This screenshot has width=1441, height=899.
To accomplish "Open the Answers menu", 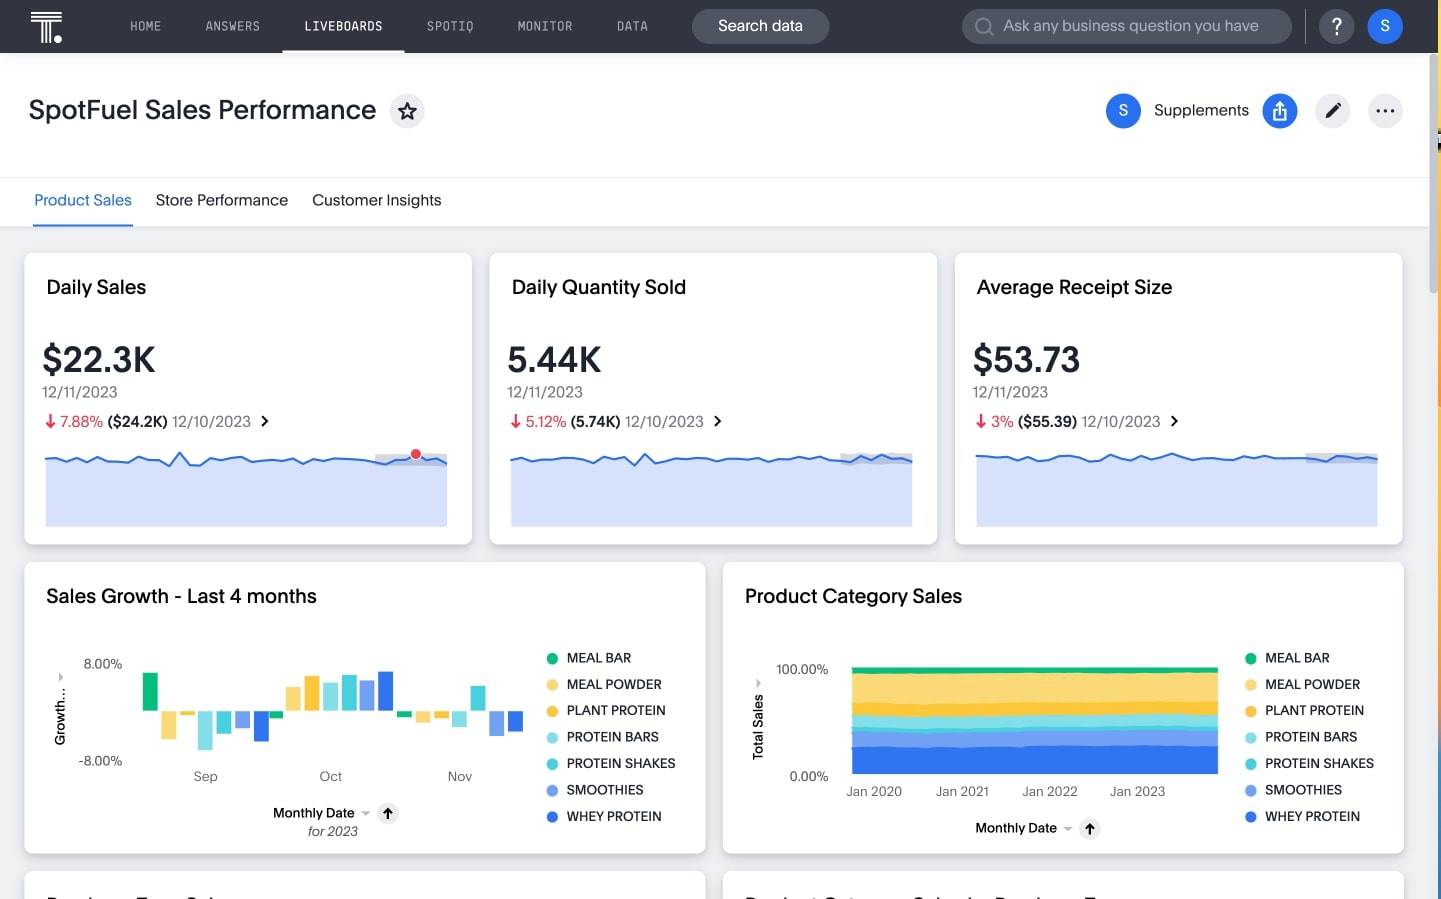I will (233, 26).
